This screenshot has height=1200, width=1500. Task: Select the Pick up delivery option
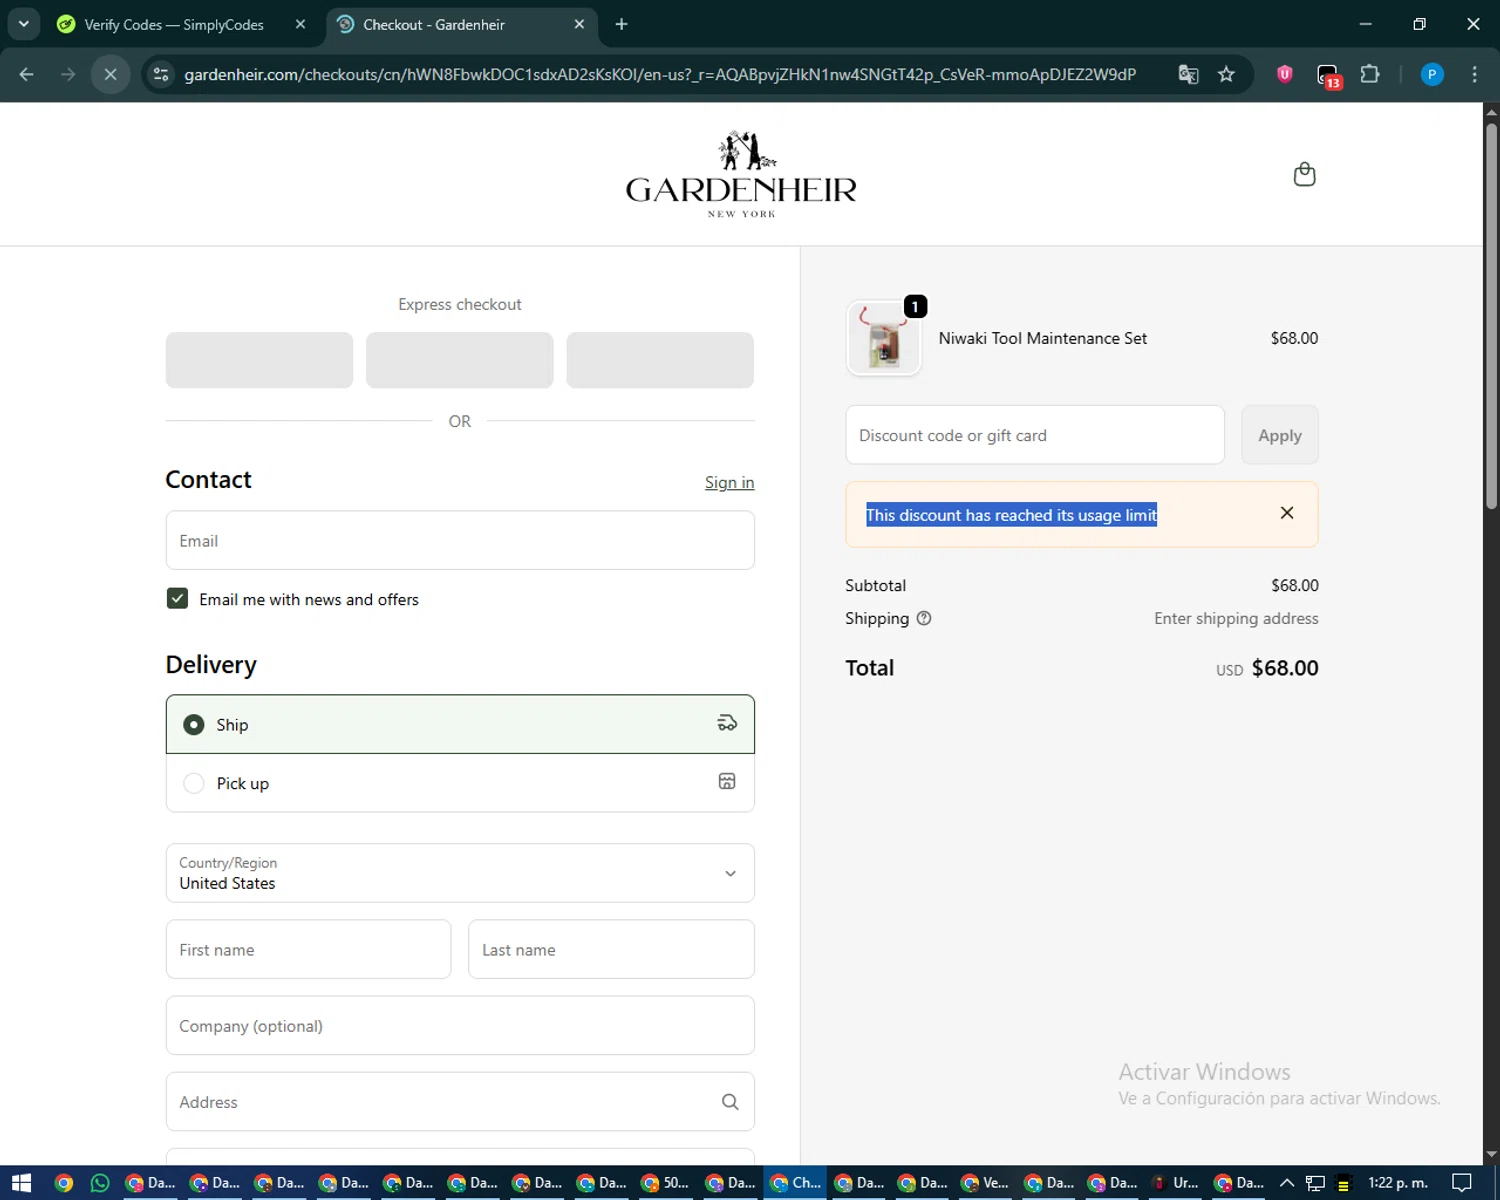pos(460,783)
